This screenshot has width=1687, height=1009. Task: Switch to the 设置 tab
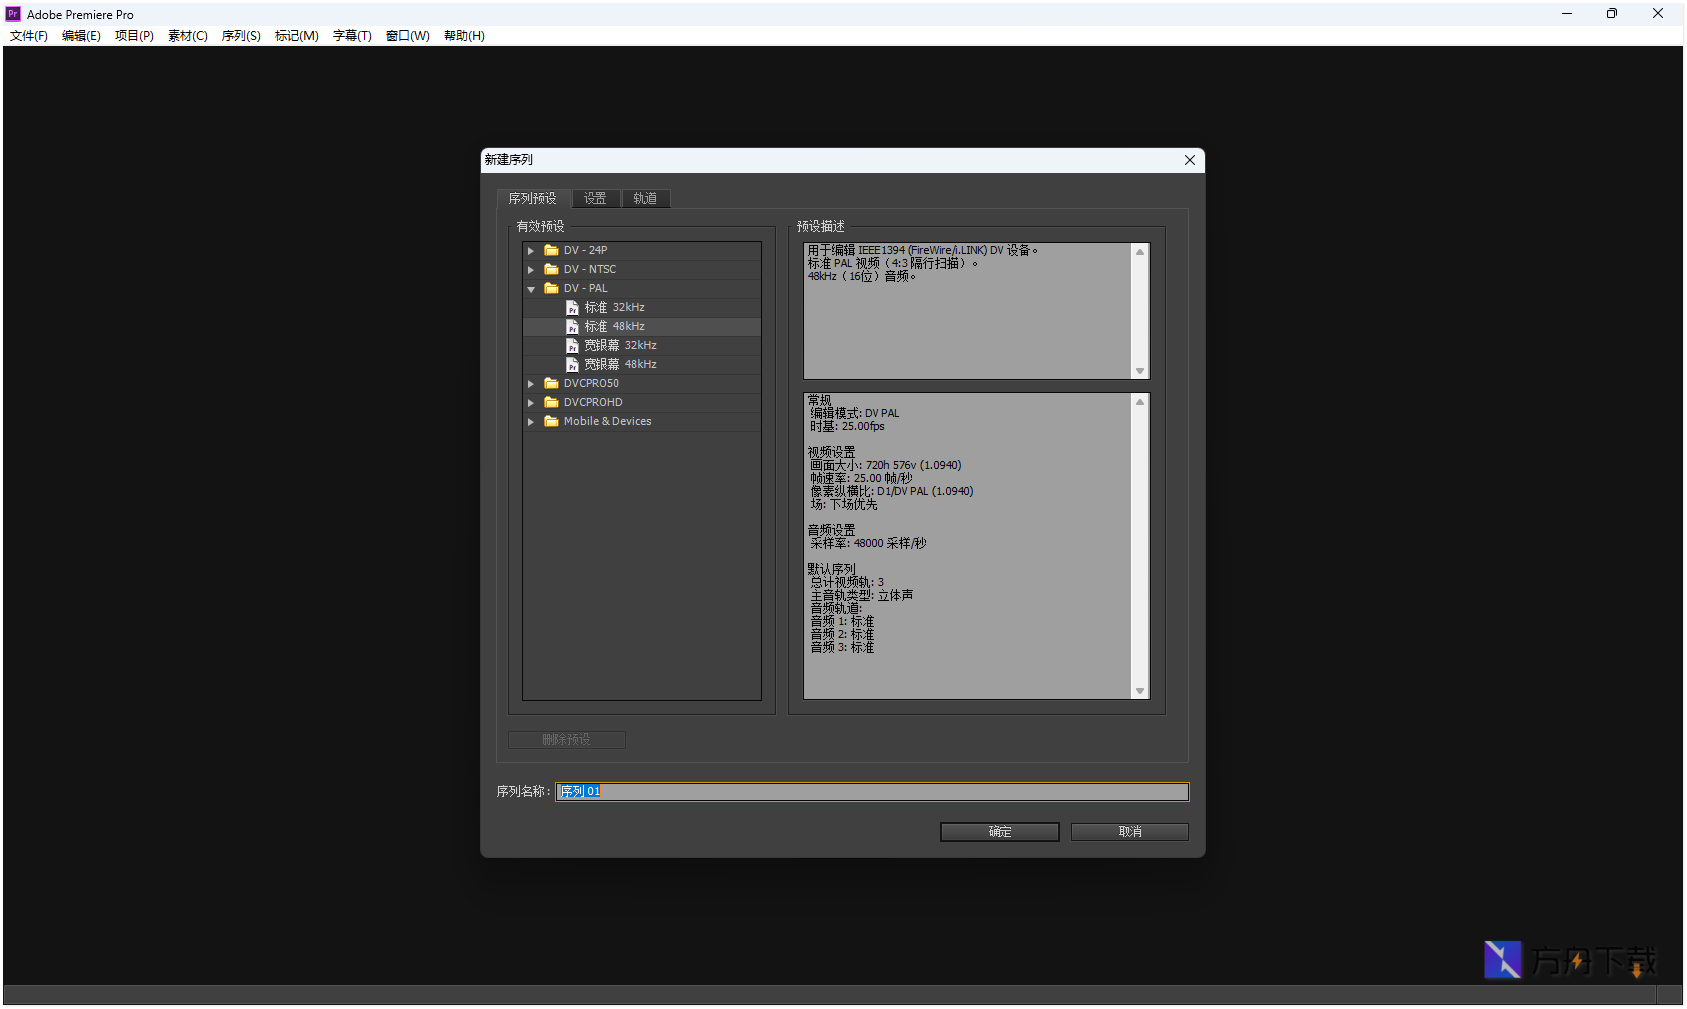pyautogui.click(x=595, y=198)
